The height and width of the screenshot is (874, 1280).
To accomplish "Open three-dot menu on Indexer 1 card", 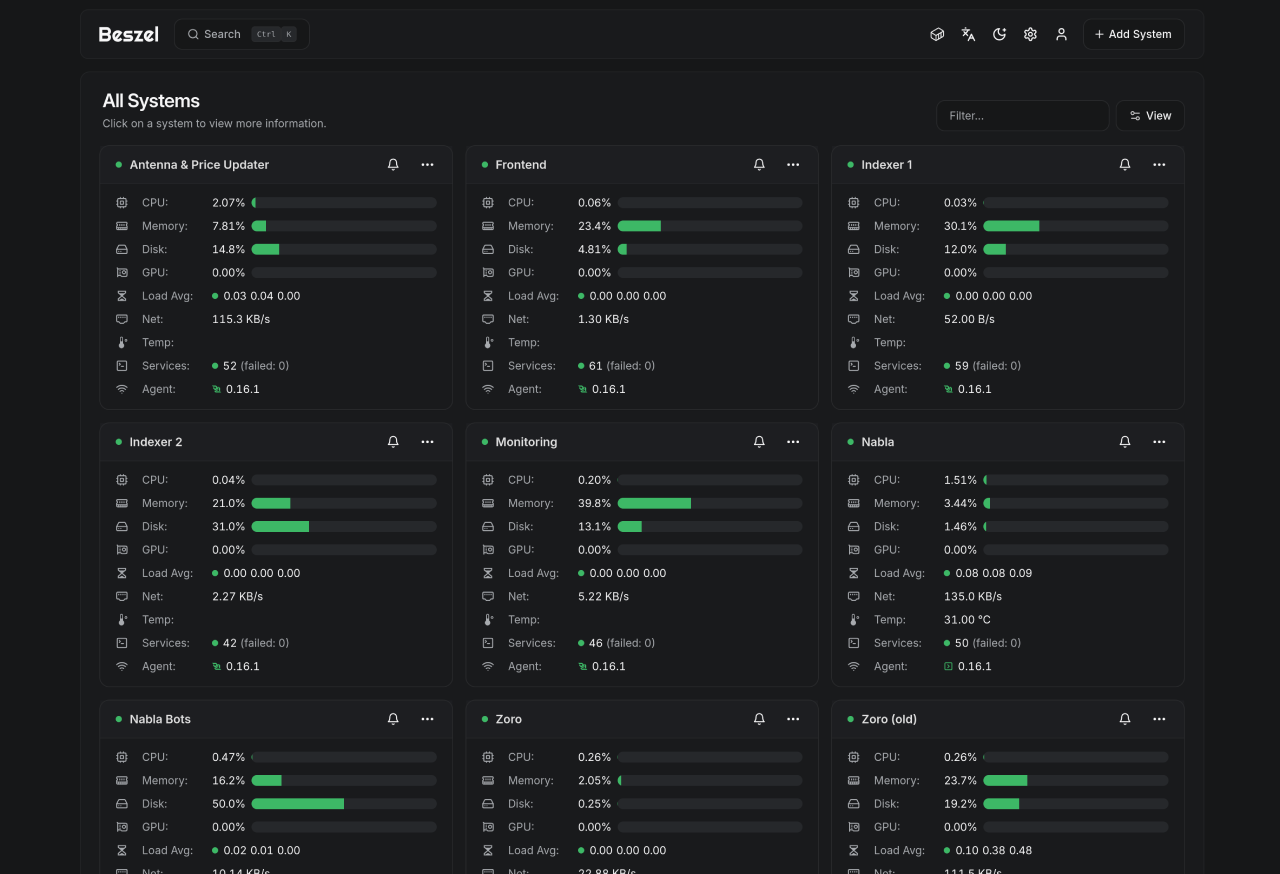I will 1159,165.
